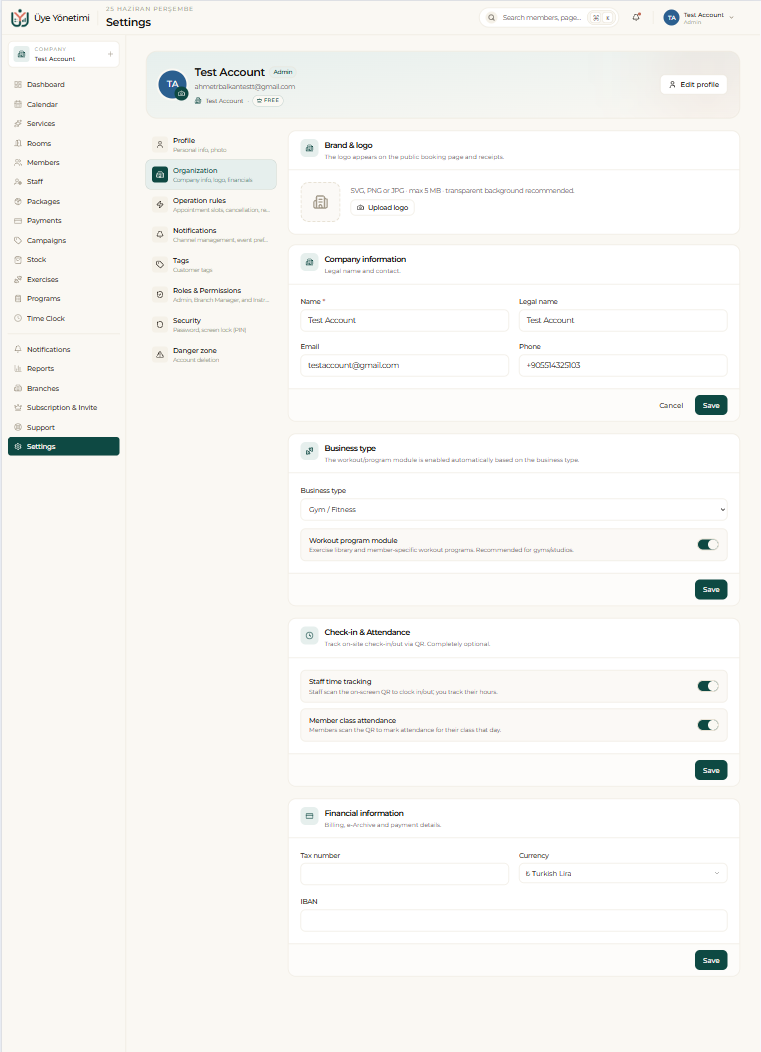Click Cancel in Company information
Viewport: 761px width, 1052px height.
point(671,405)
